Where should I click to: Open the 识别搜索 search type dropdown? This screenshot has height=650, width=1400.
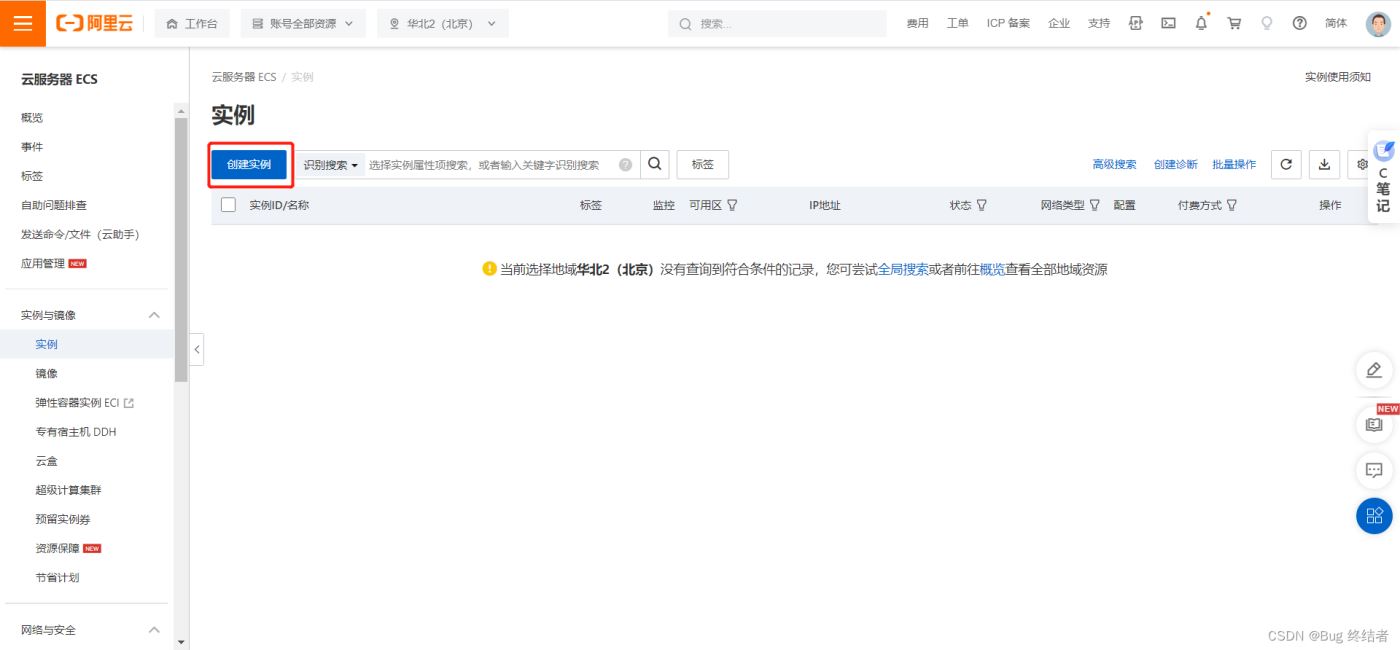330,165
